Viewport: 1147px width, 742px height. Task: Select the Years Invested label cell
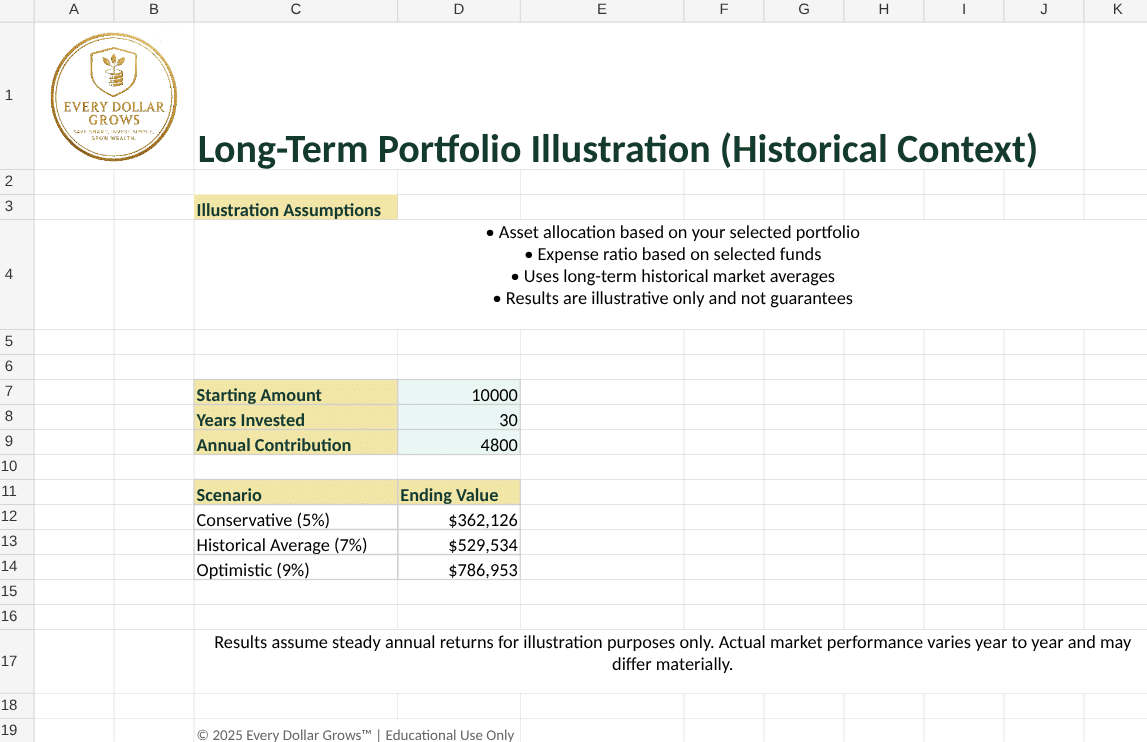pyautogui.click(x=296, y=417)
